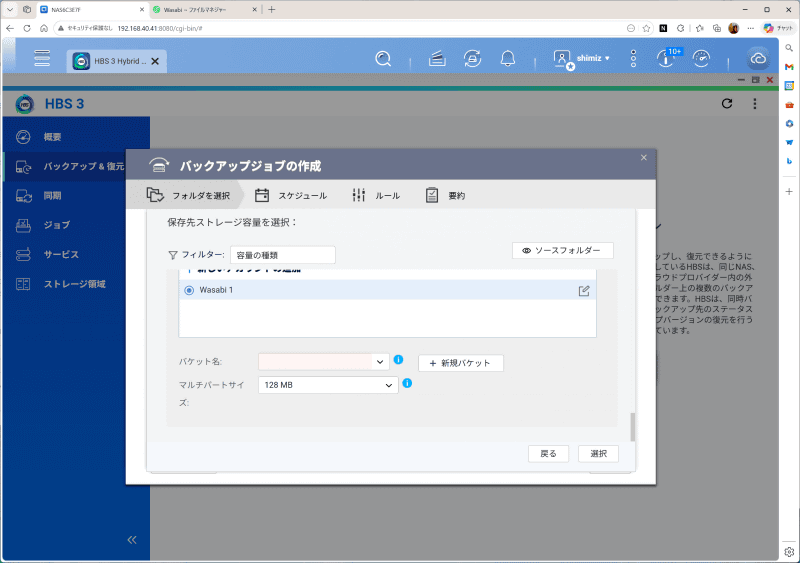Select the Wasabi 1 radio button
Viewport: 800px width, 563px height.
[x=189, y=290]
